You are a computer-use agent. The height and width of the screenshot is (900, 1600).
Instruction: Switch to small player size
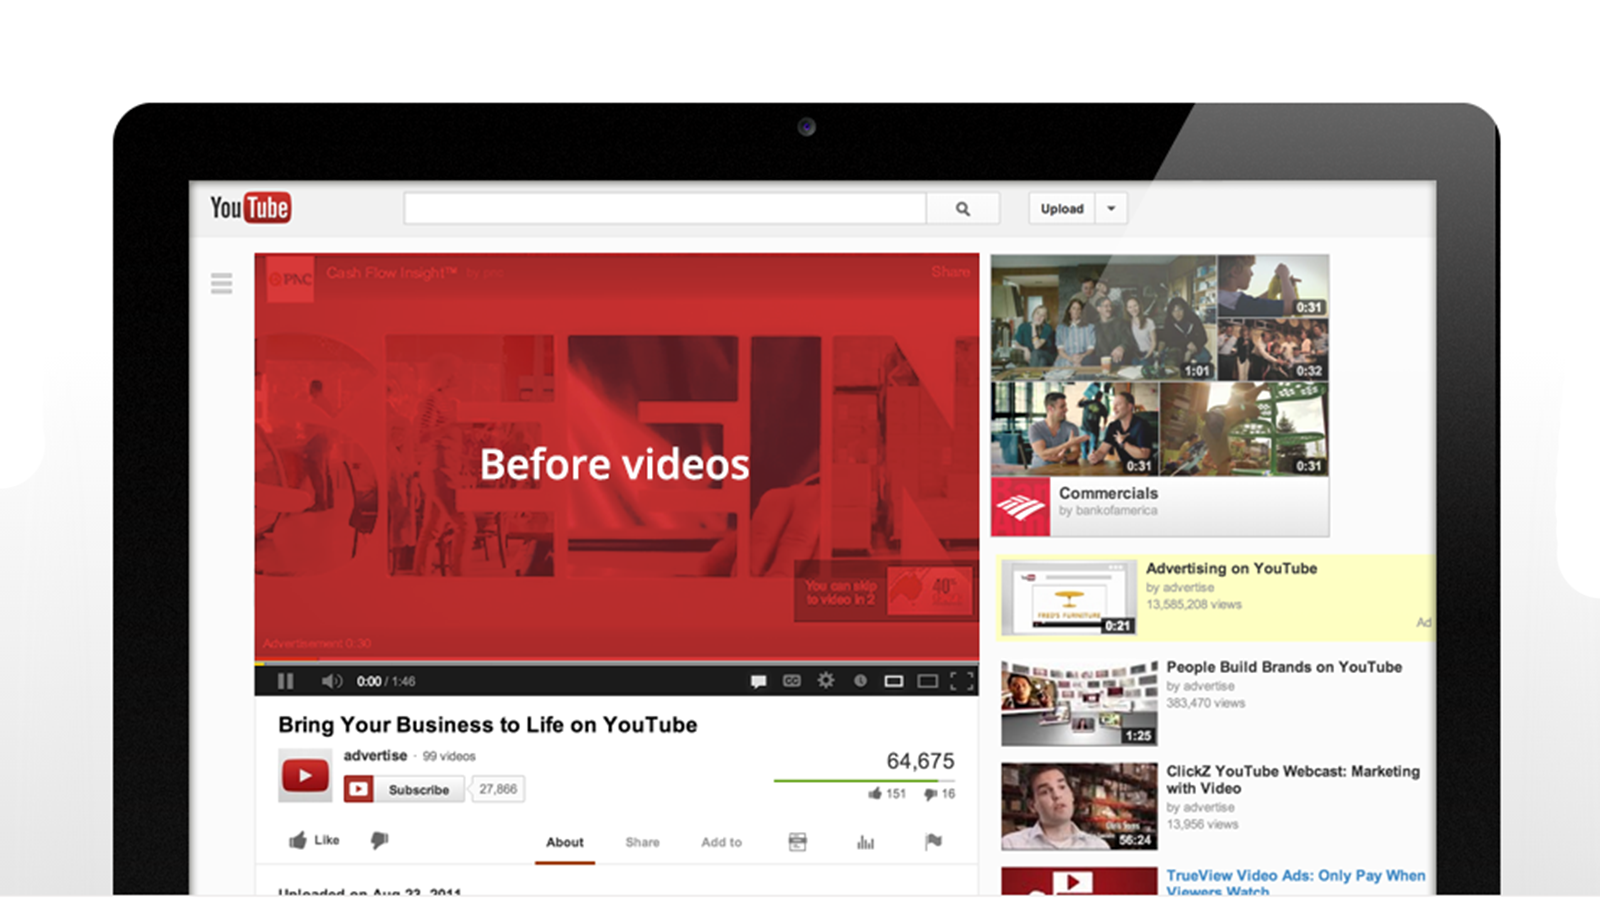coord(894,681)
